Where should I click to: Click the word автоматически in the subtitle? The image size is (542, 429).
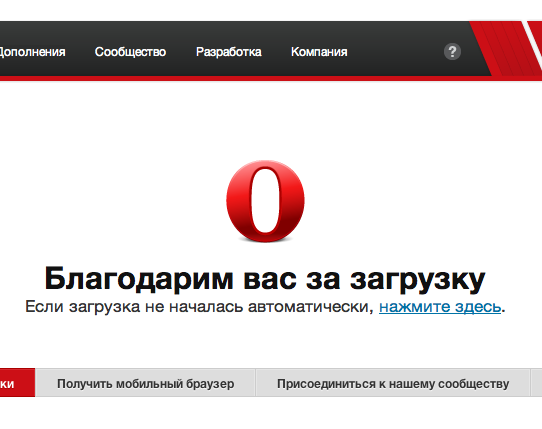point(308,307)
